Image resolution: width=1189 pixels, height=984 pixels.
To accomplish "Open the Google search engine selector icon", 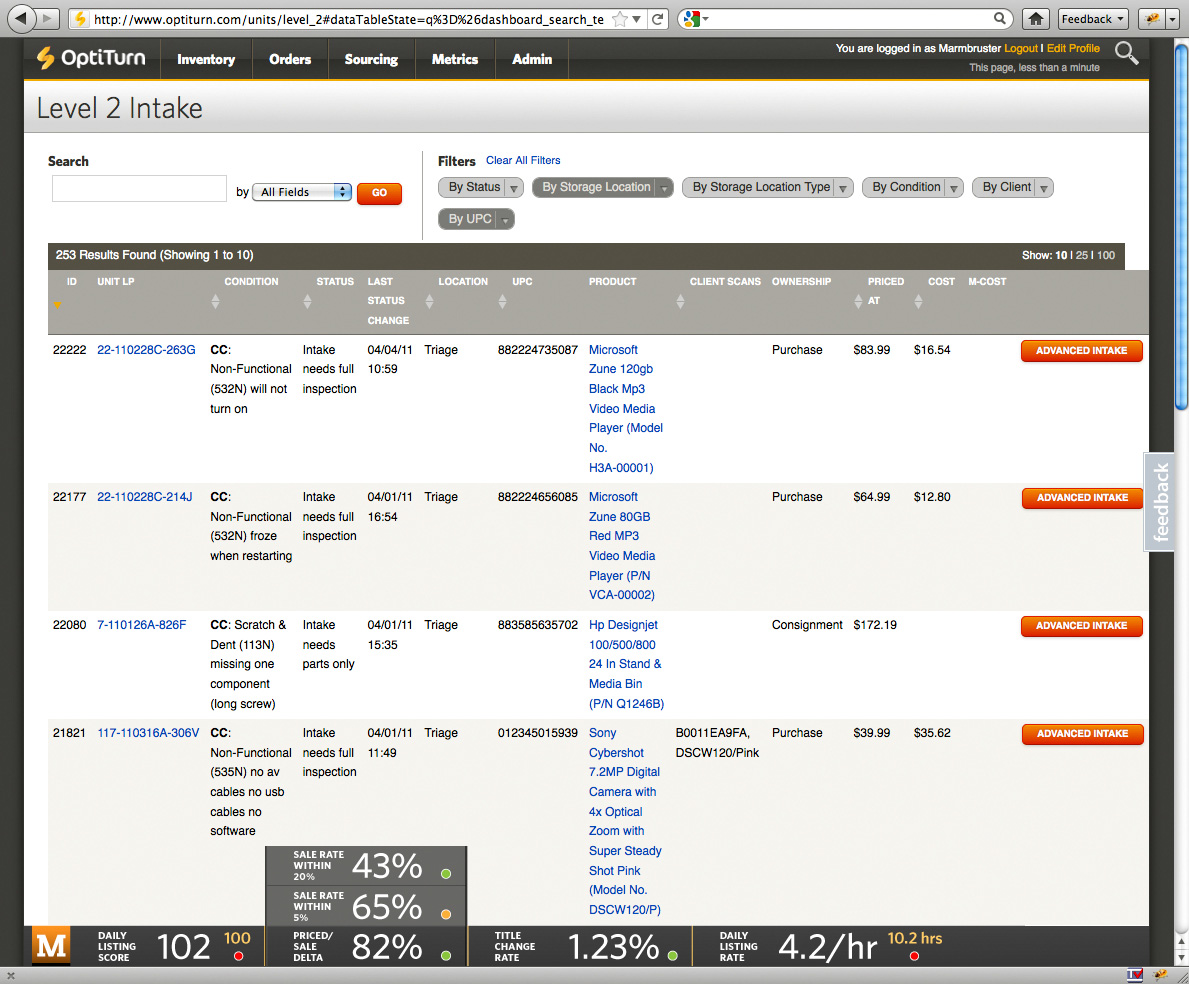I will [692, 20].
